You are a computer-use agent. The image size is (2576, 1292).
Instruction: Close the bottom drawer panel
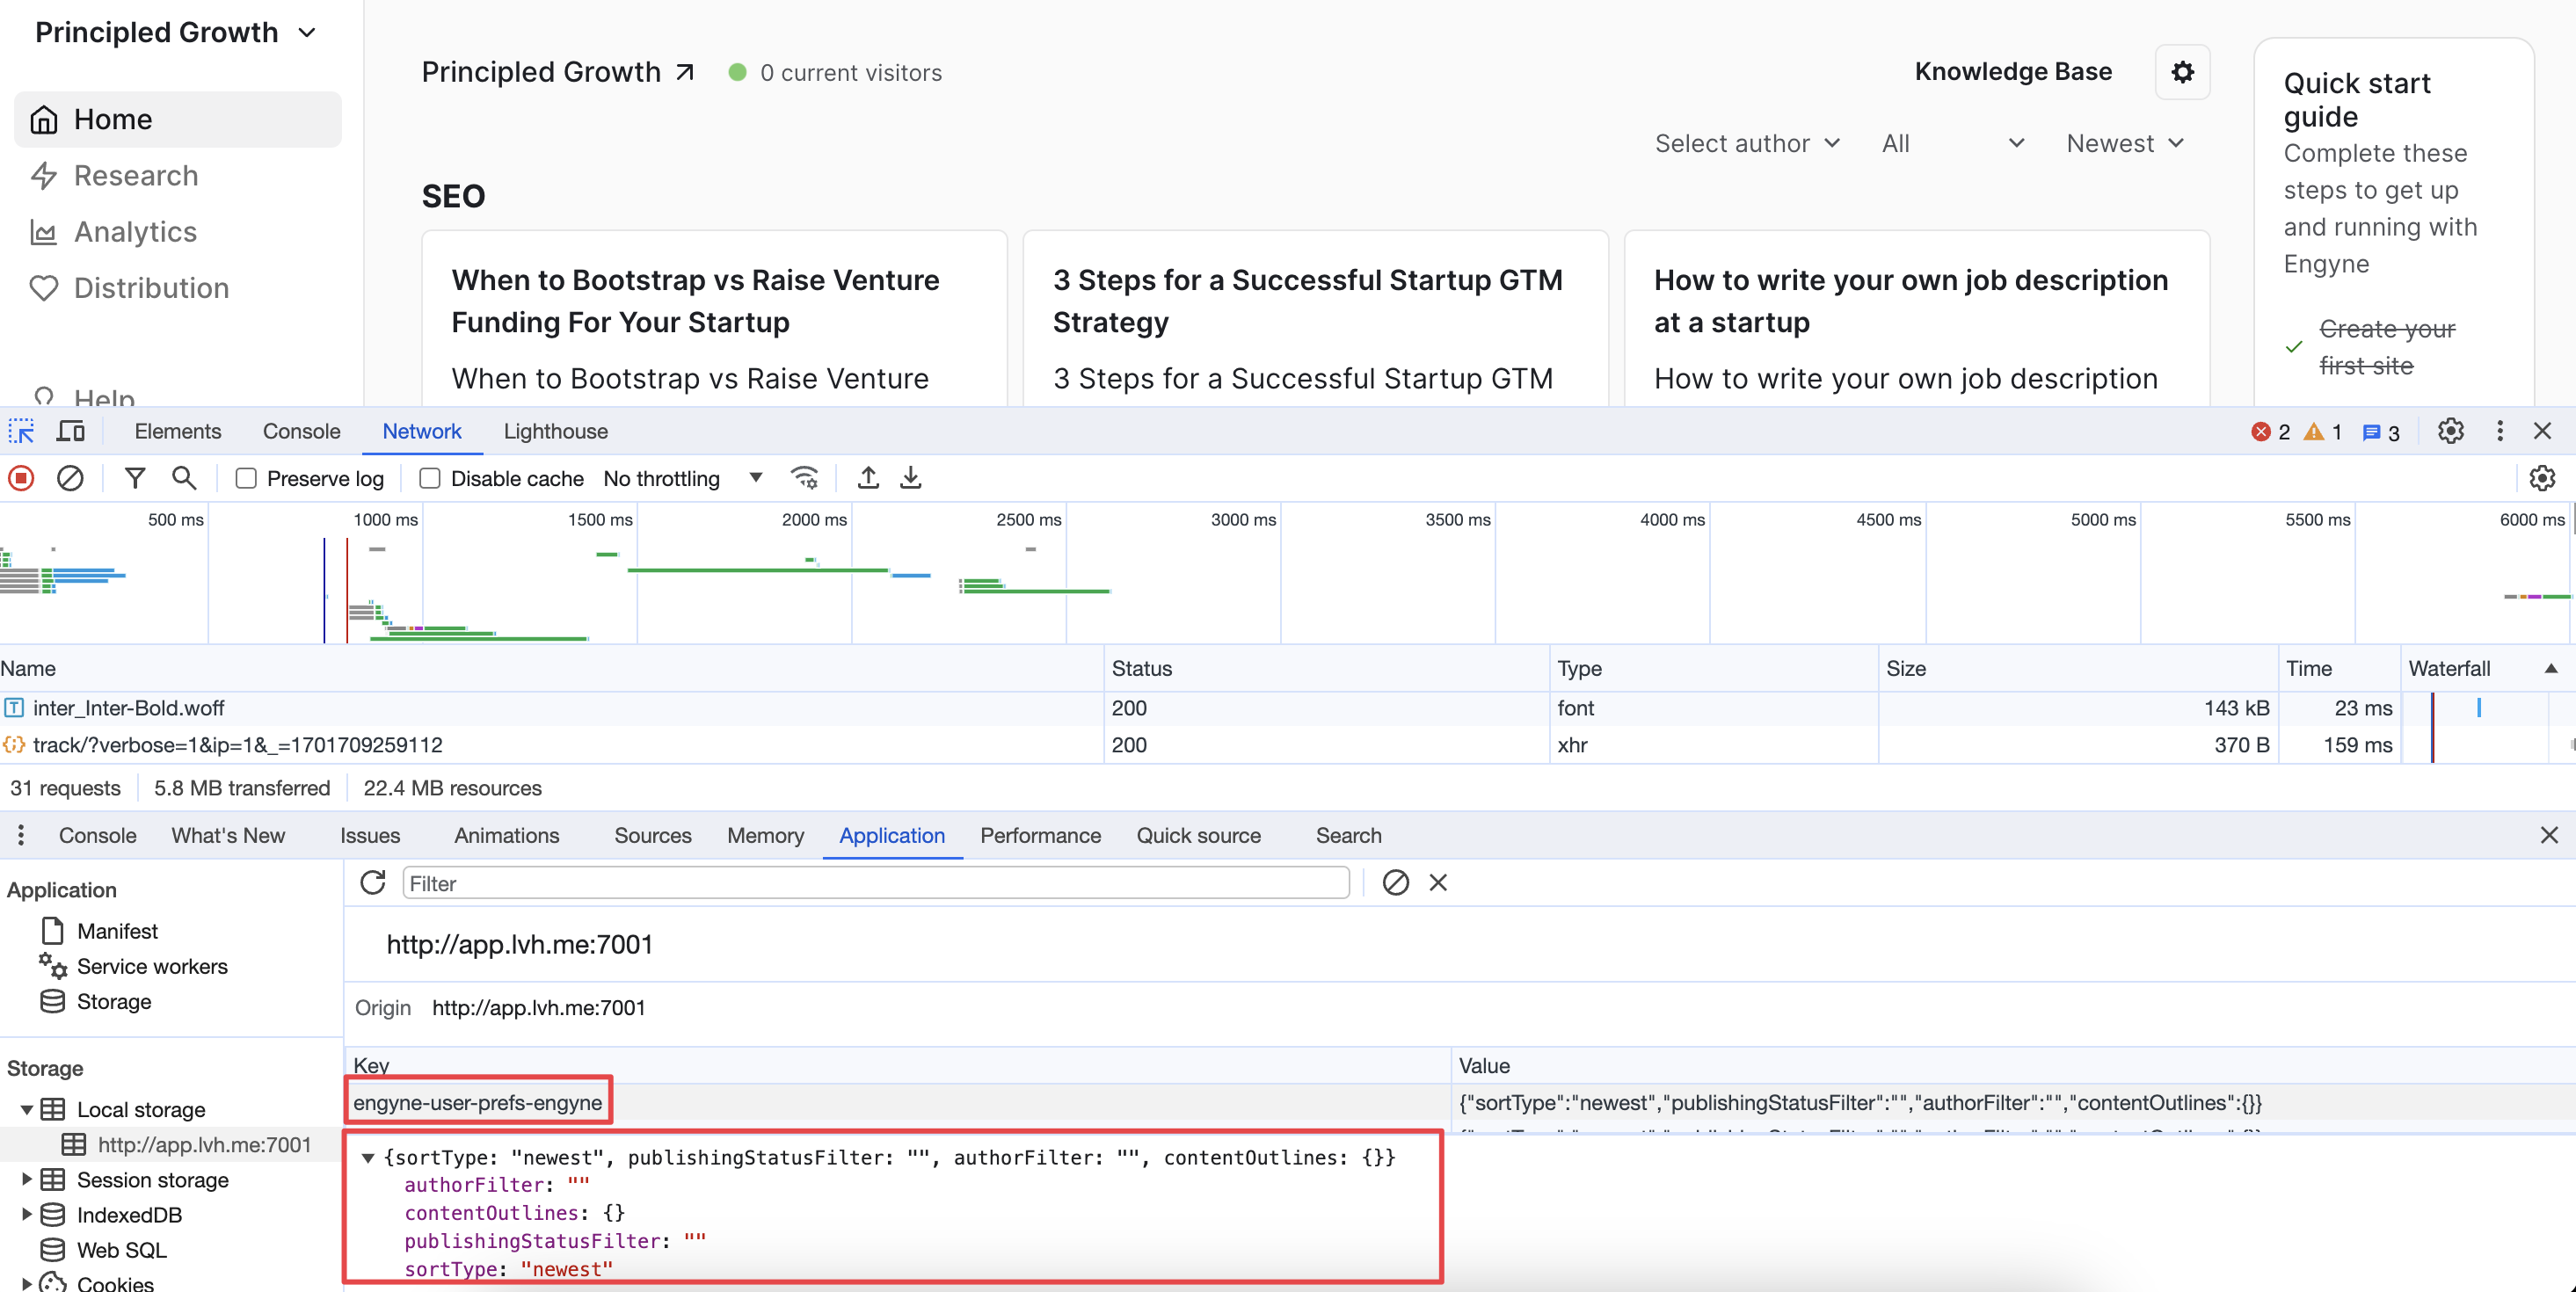pyautogui.click(x=2549, y=835)
